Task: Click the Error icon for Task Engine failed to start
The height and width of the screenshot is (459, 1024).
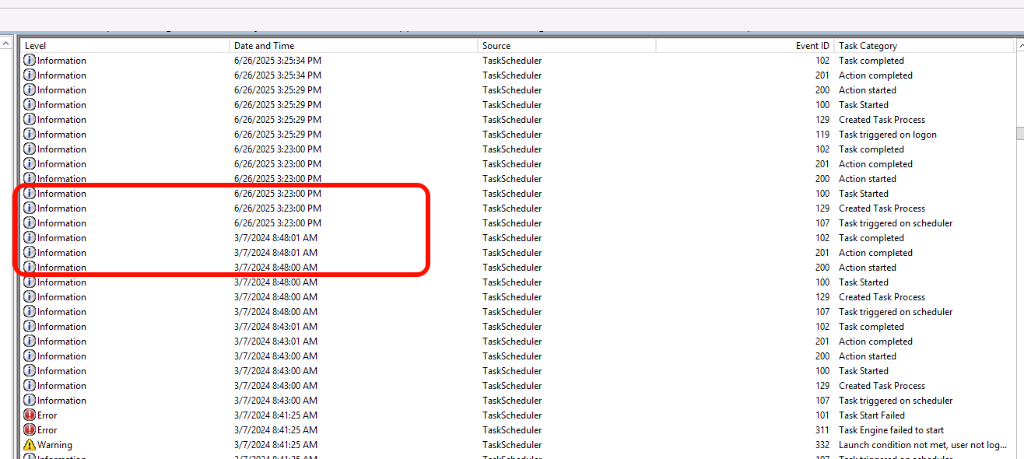Action: coord(29,430)
